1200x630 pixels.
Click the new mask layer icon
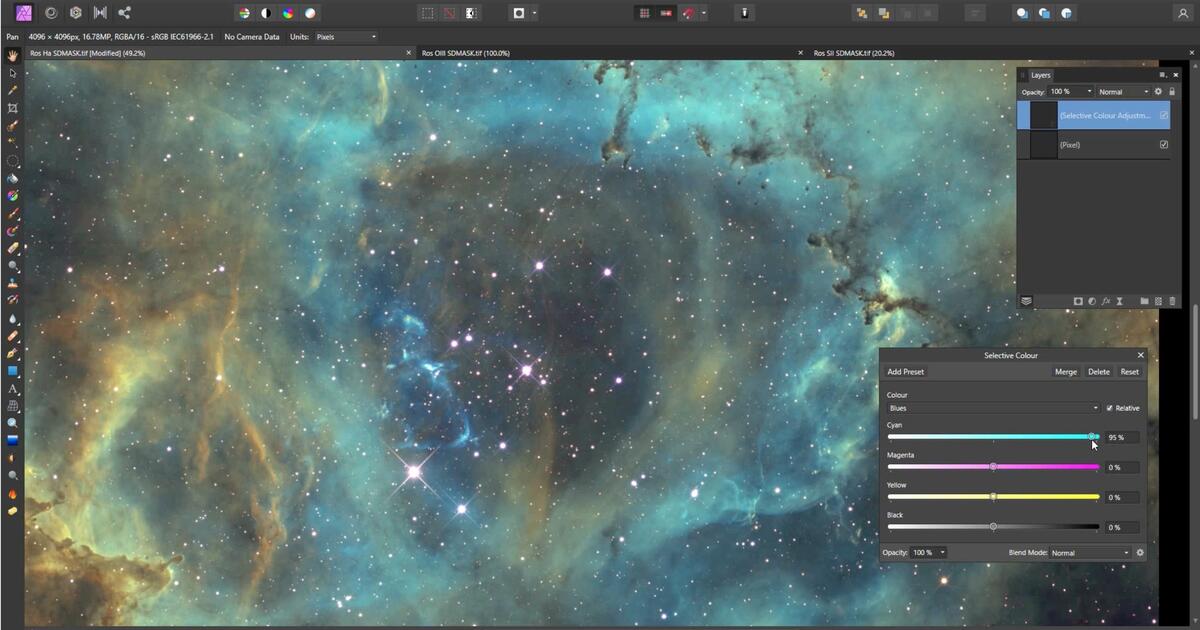click(1078, 301)
